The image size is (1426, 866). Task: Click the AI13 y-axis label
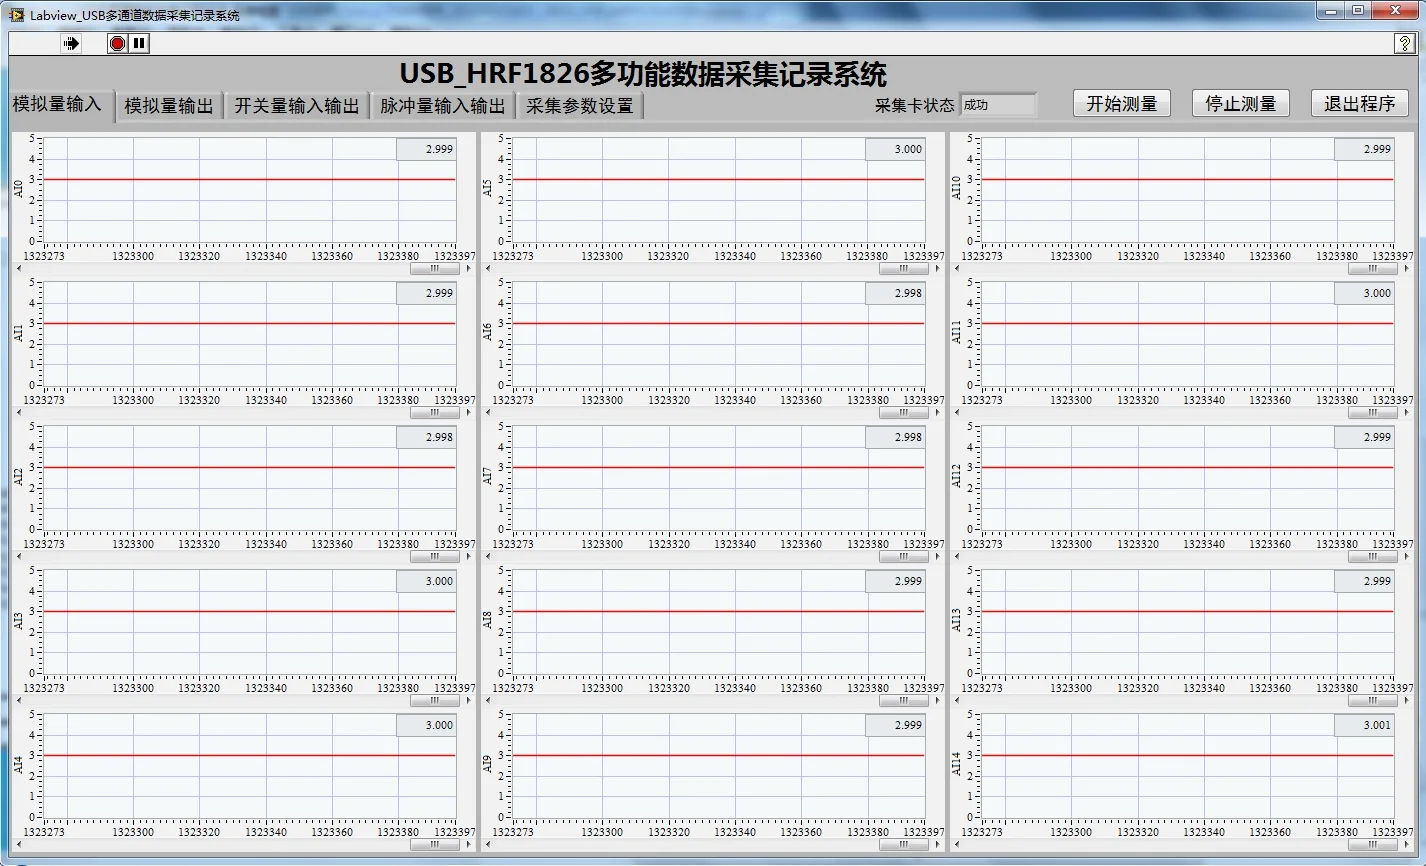[956, 621]
